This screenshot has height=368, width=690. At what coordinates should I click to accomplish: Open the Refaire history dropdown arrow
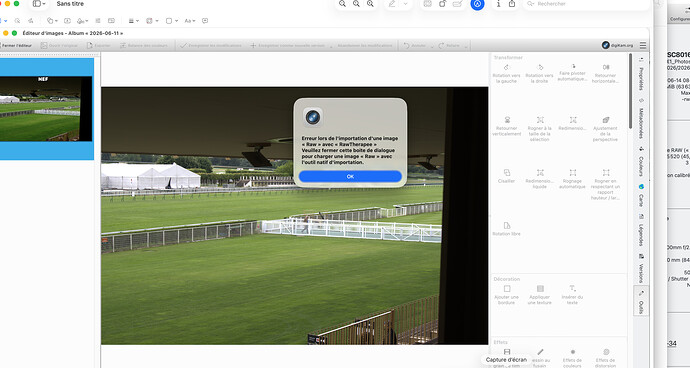click(466, 46)
